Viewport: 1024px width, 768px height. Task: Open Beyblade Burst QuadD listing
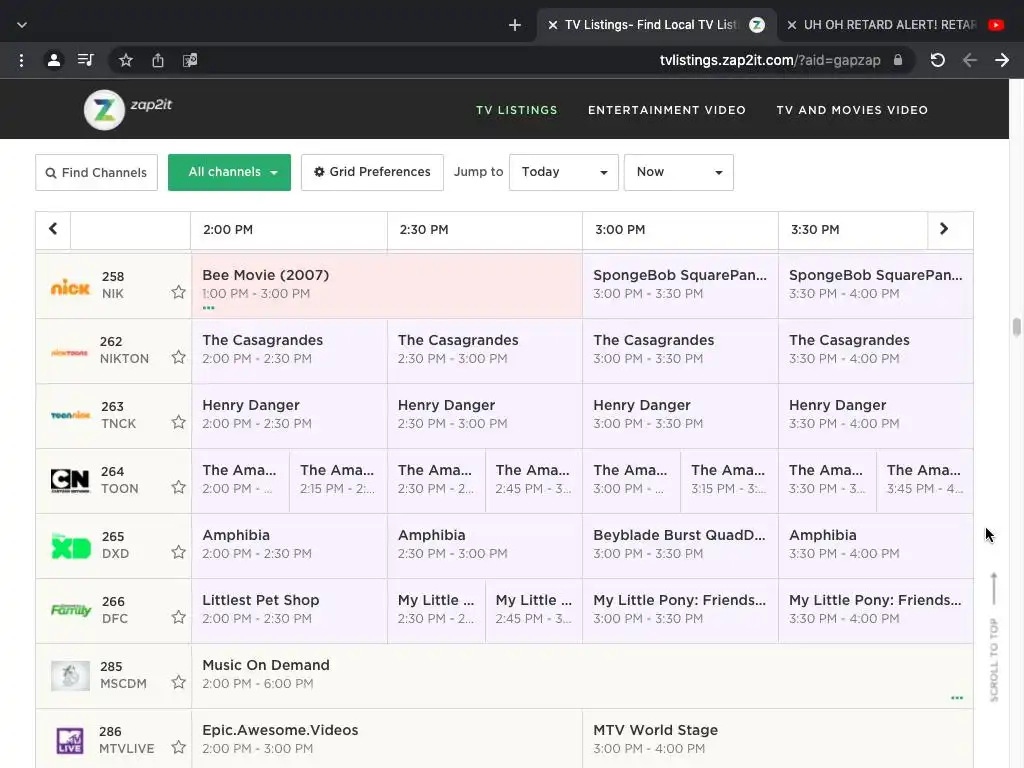point(680,545)
